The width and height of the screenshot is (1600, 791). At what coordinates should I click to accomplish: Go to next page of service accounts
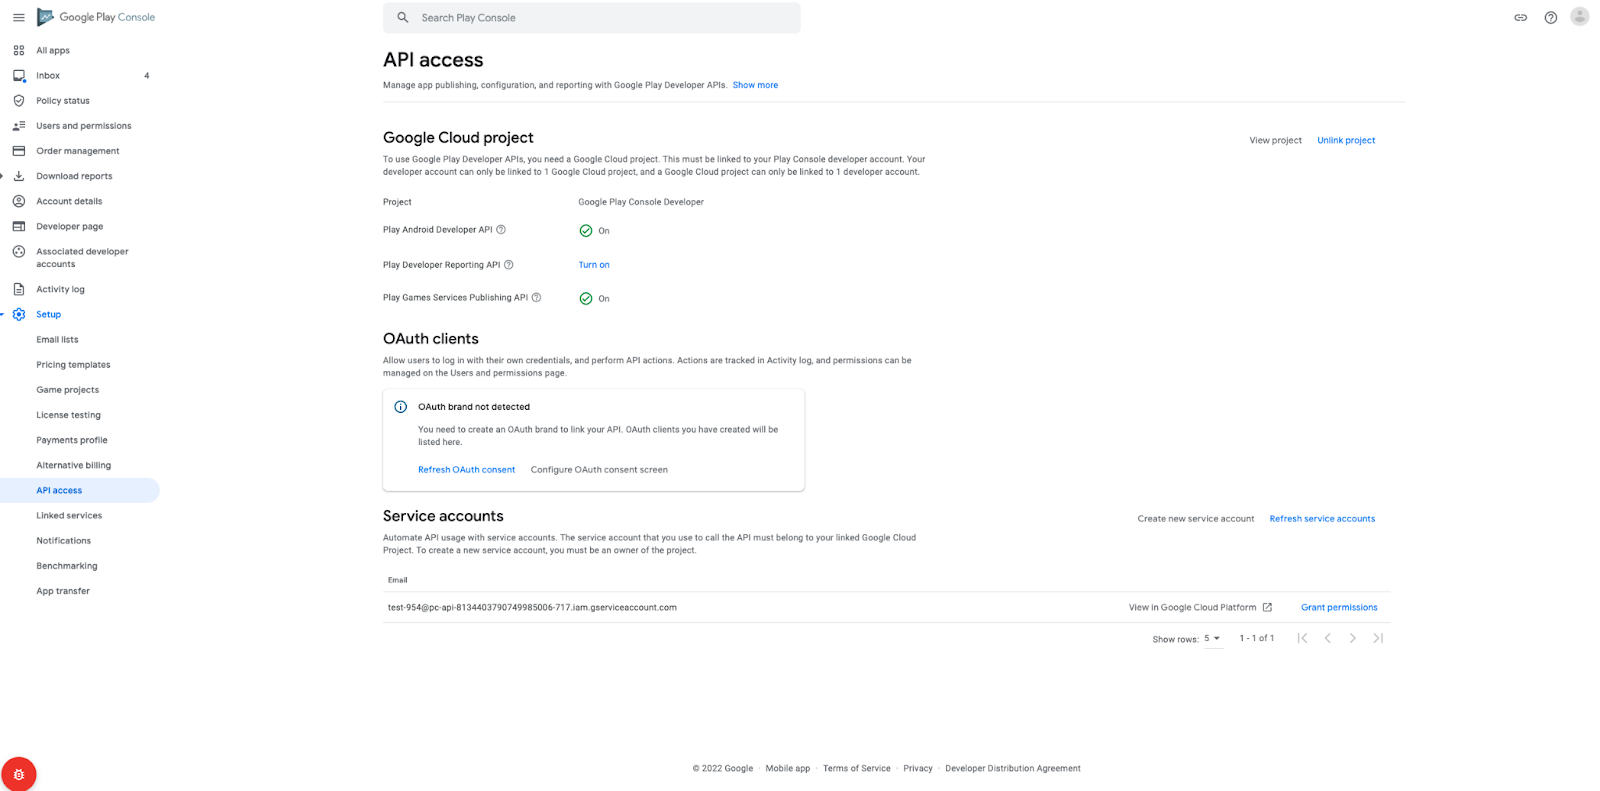click(x=1352, y=638)
